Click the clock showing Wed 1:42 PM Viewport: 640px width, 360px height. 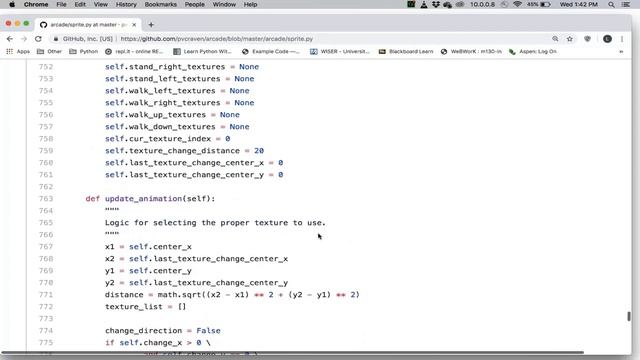click(x=578, y=4)
